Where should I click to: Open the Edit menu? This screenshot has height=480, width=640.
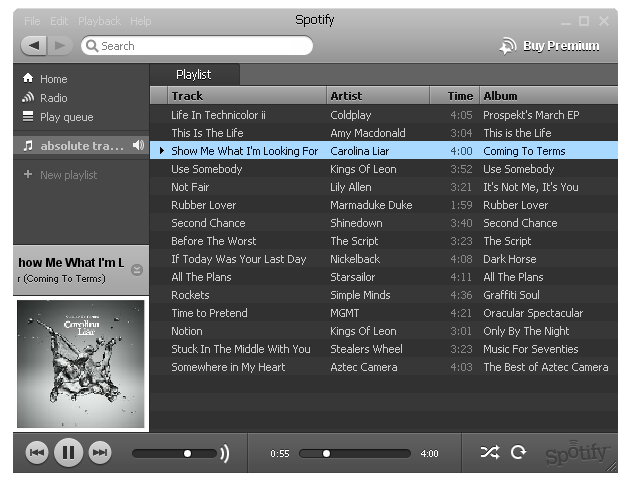pos(59,21)
